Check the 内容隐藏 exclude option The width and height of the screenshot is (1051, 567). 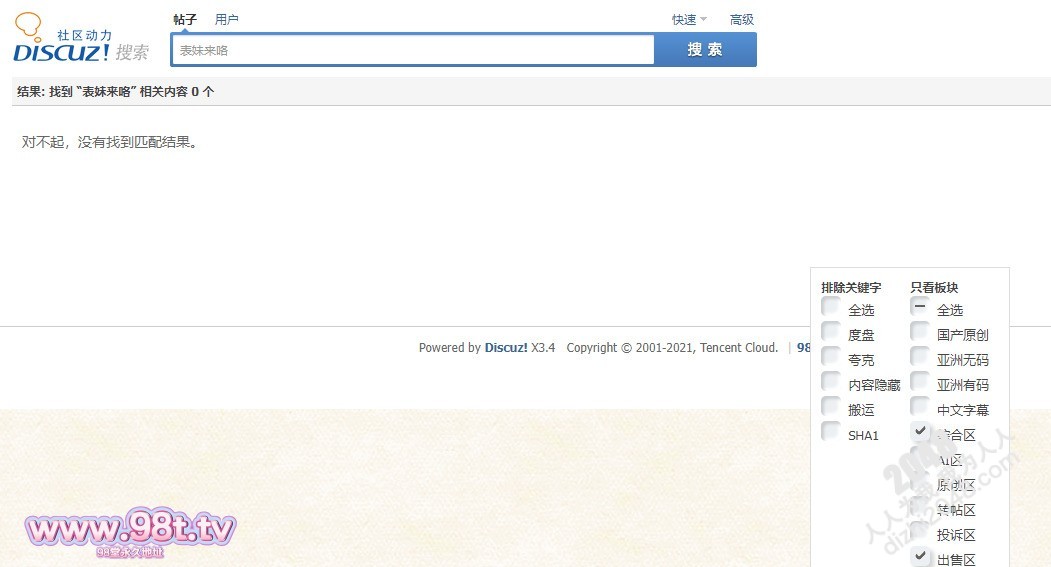click(831, 381)
